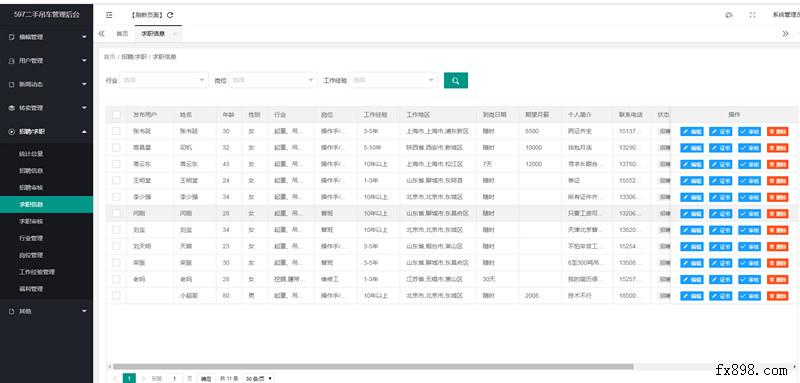Click the 确定 pagination confirm button
The image size is (800, 383).
pos(206,379)
